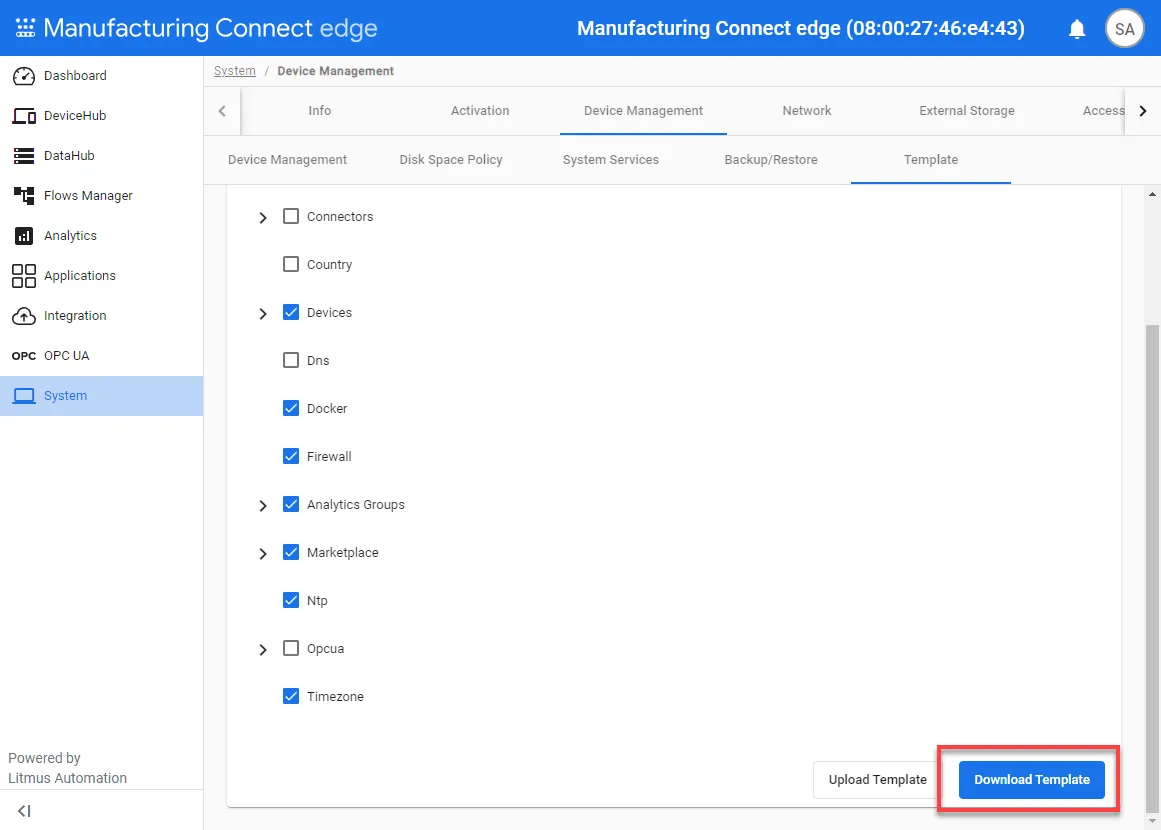Click the Applications grid icon
This screenshot has height=830, width=1161.
click(24, 275)
